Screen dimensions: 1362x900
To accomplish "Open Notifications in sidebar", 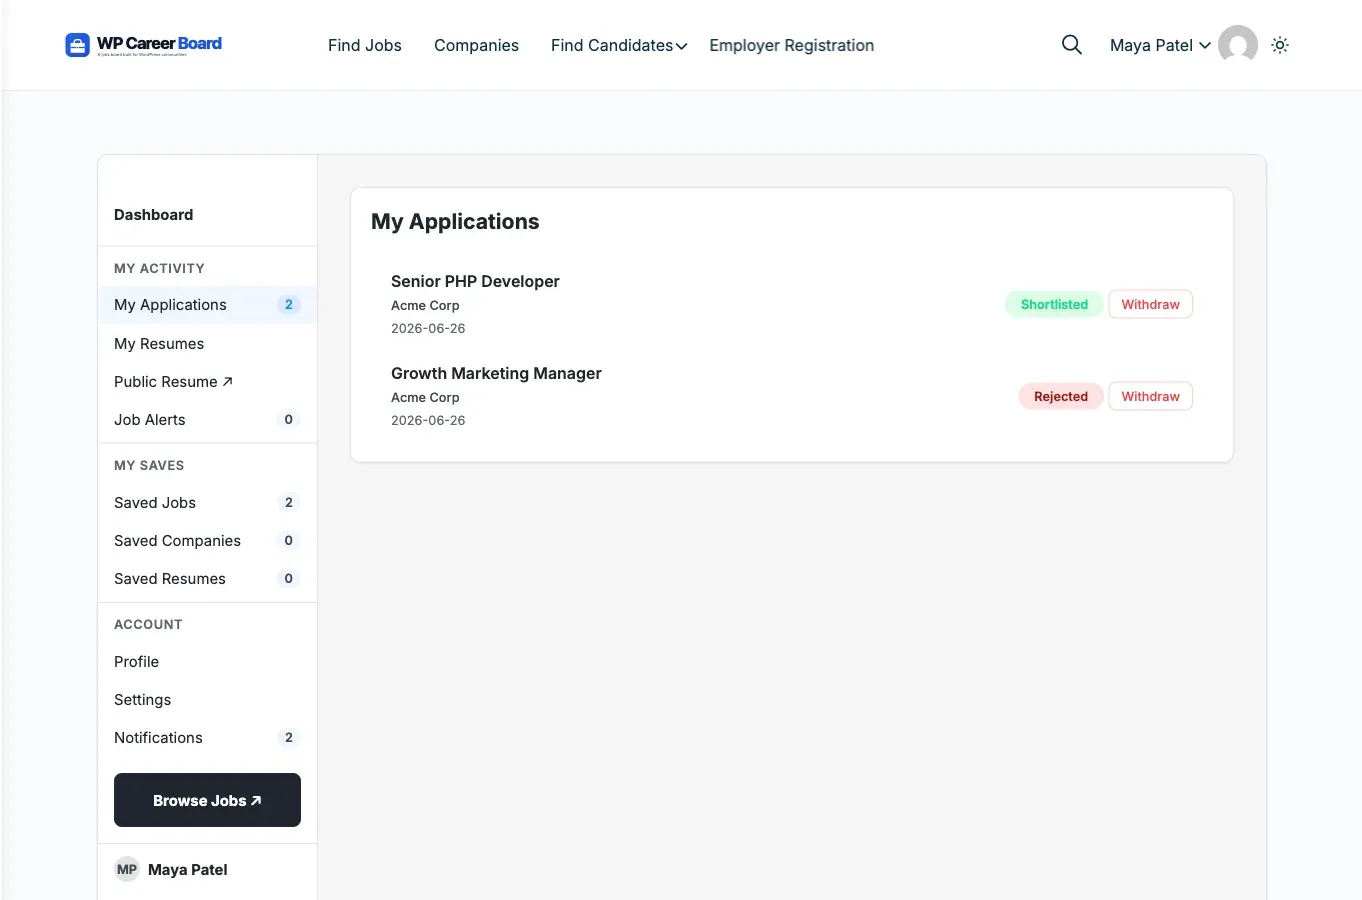I will 207,738.
